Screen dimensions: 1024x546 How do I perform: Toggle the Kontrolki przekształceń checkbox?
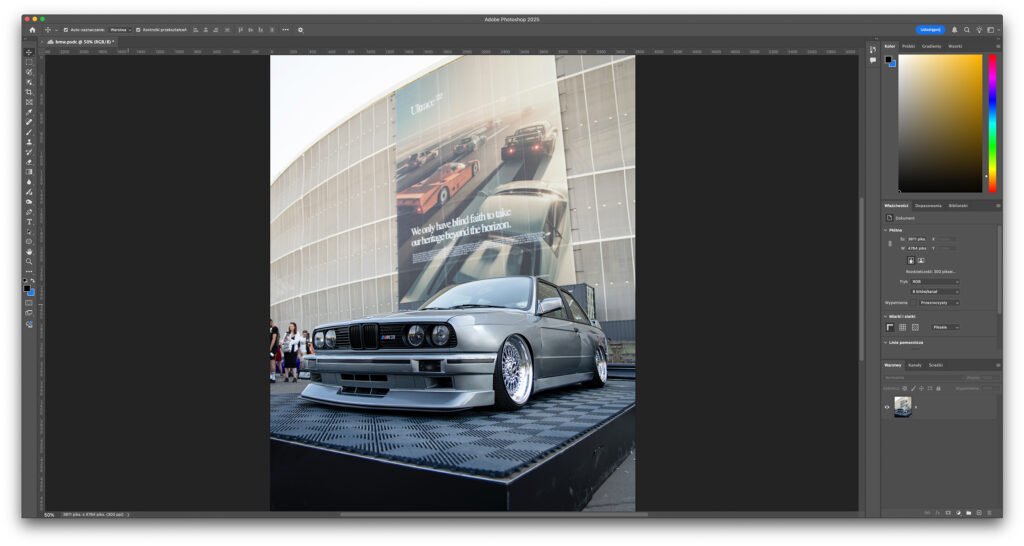click(138, 30)
